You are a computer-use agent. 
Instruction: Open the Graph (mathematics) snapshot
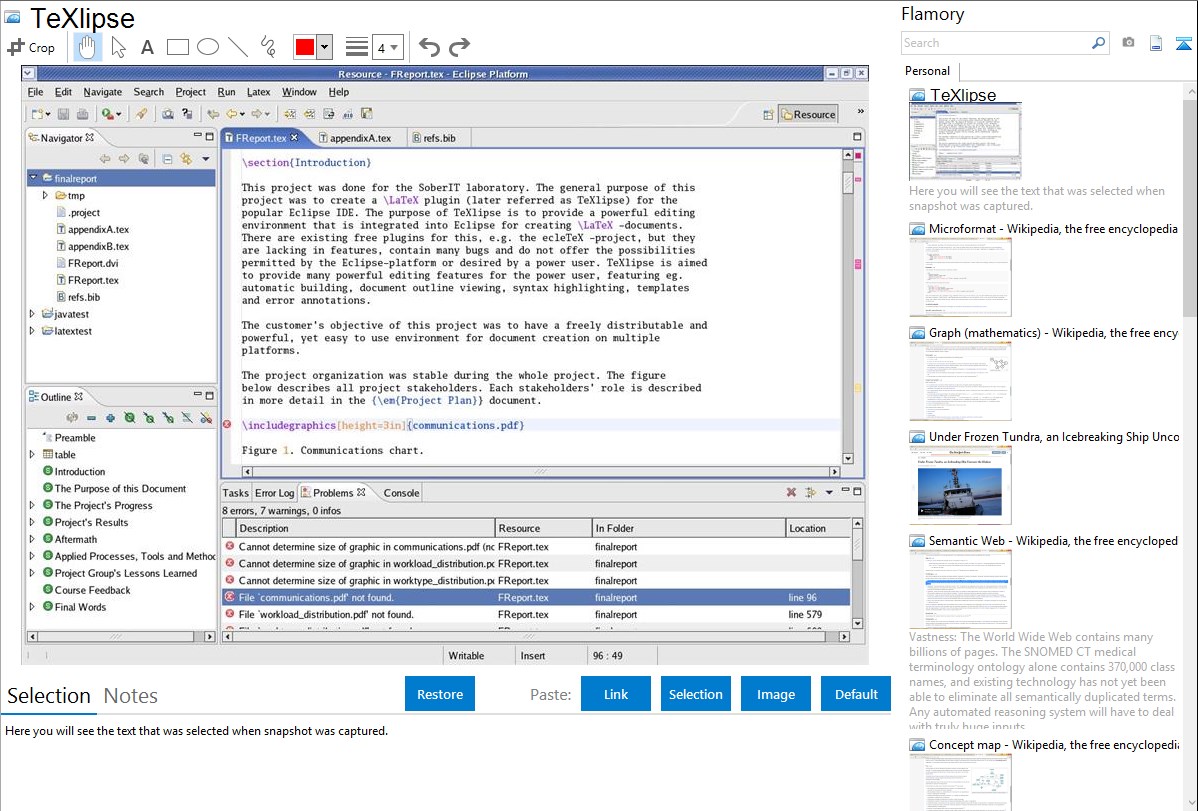click(960, 381)
